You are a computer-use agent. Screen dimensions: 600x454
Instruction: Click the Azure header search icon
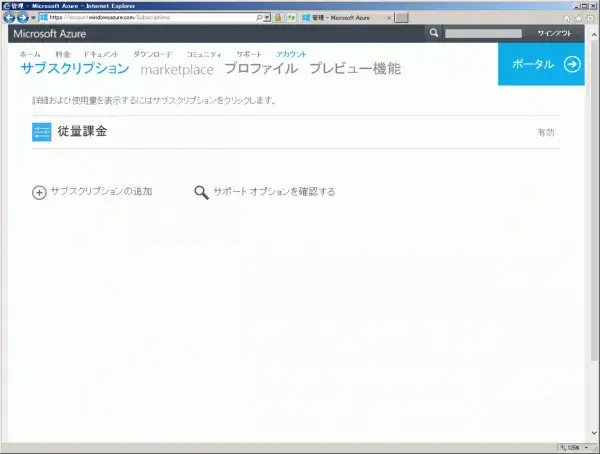pyautogui.click(x=434, y=33)
